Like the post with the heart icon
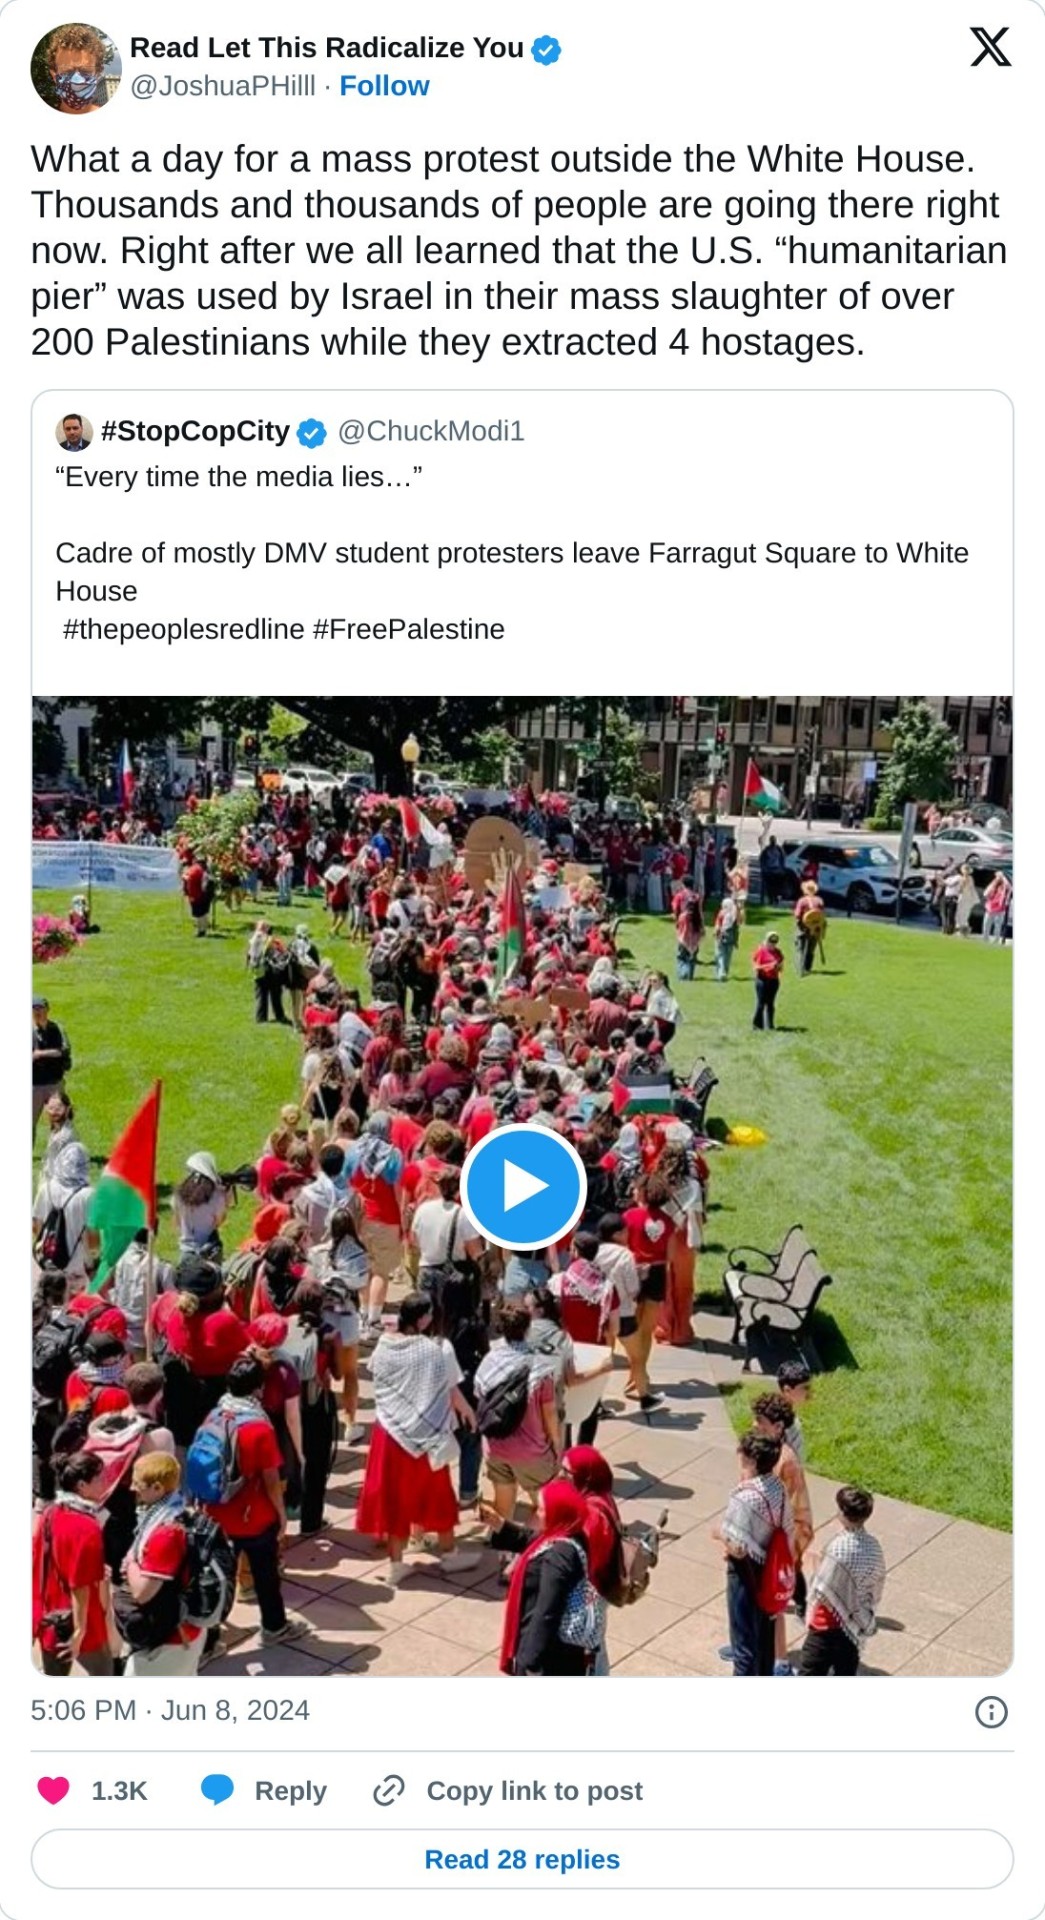Viewport: 1045px width, 1920px height. (54, 1791)
